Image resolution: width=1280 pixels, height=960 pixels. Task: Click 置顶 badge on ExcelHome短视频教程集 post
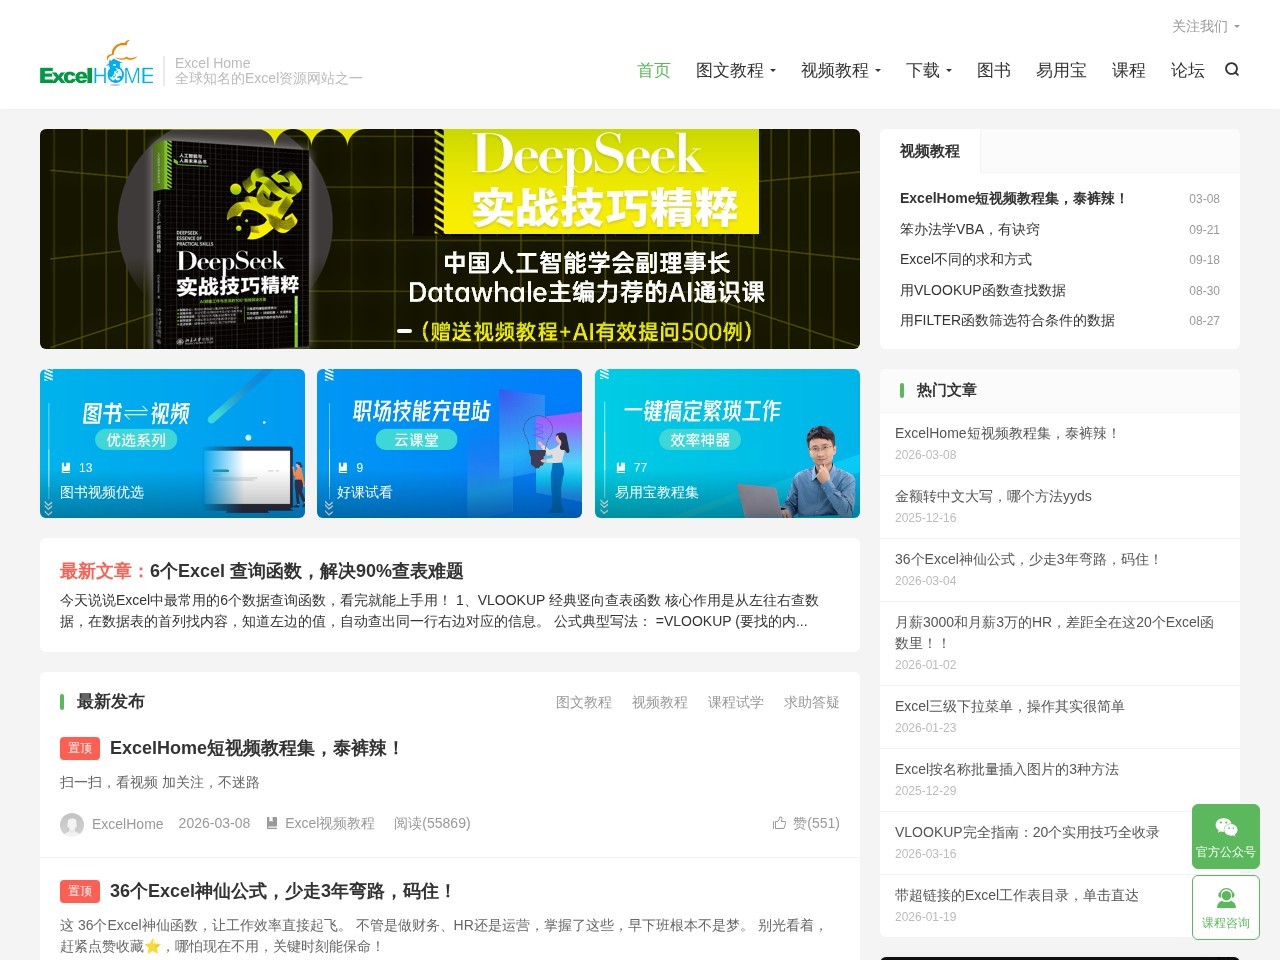[80, 748]
